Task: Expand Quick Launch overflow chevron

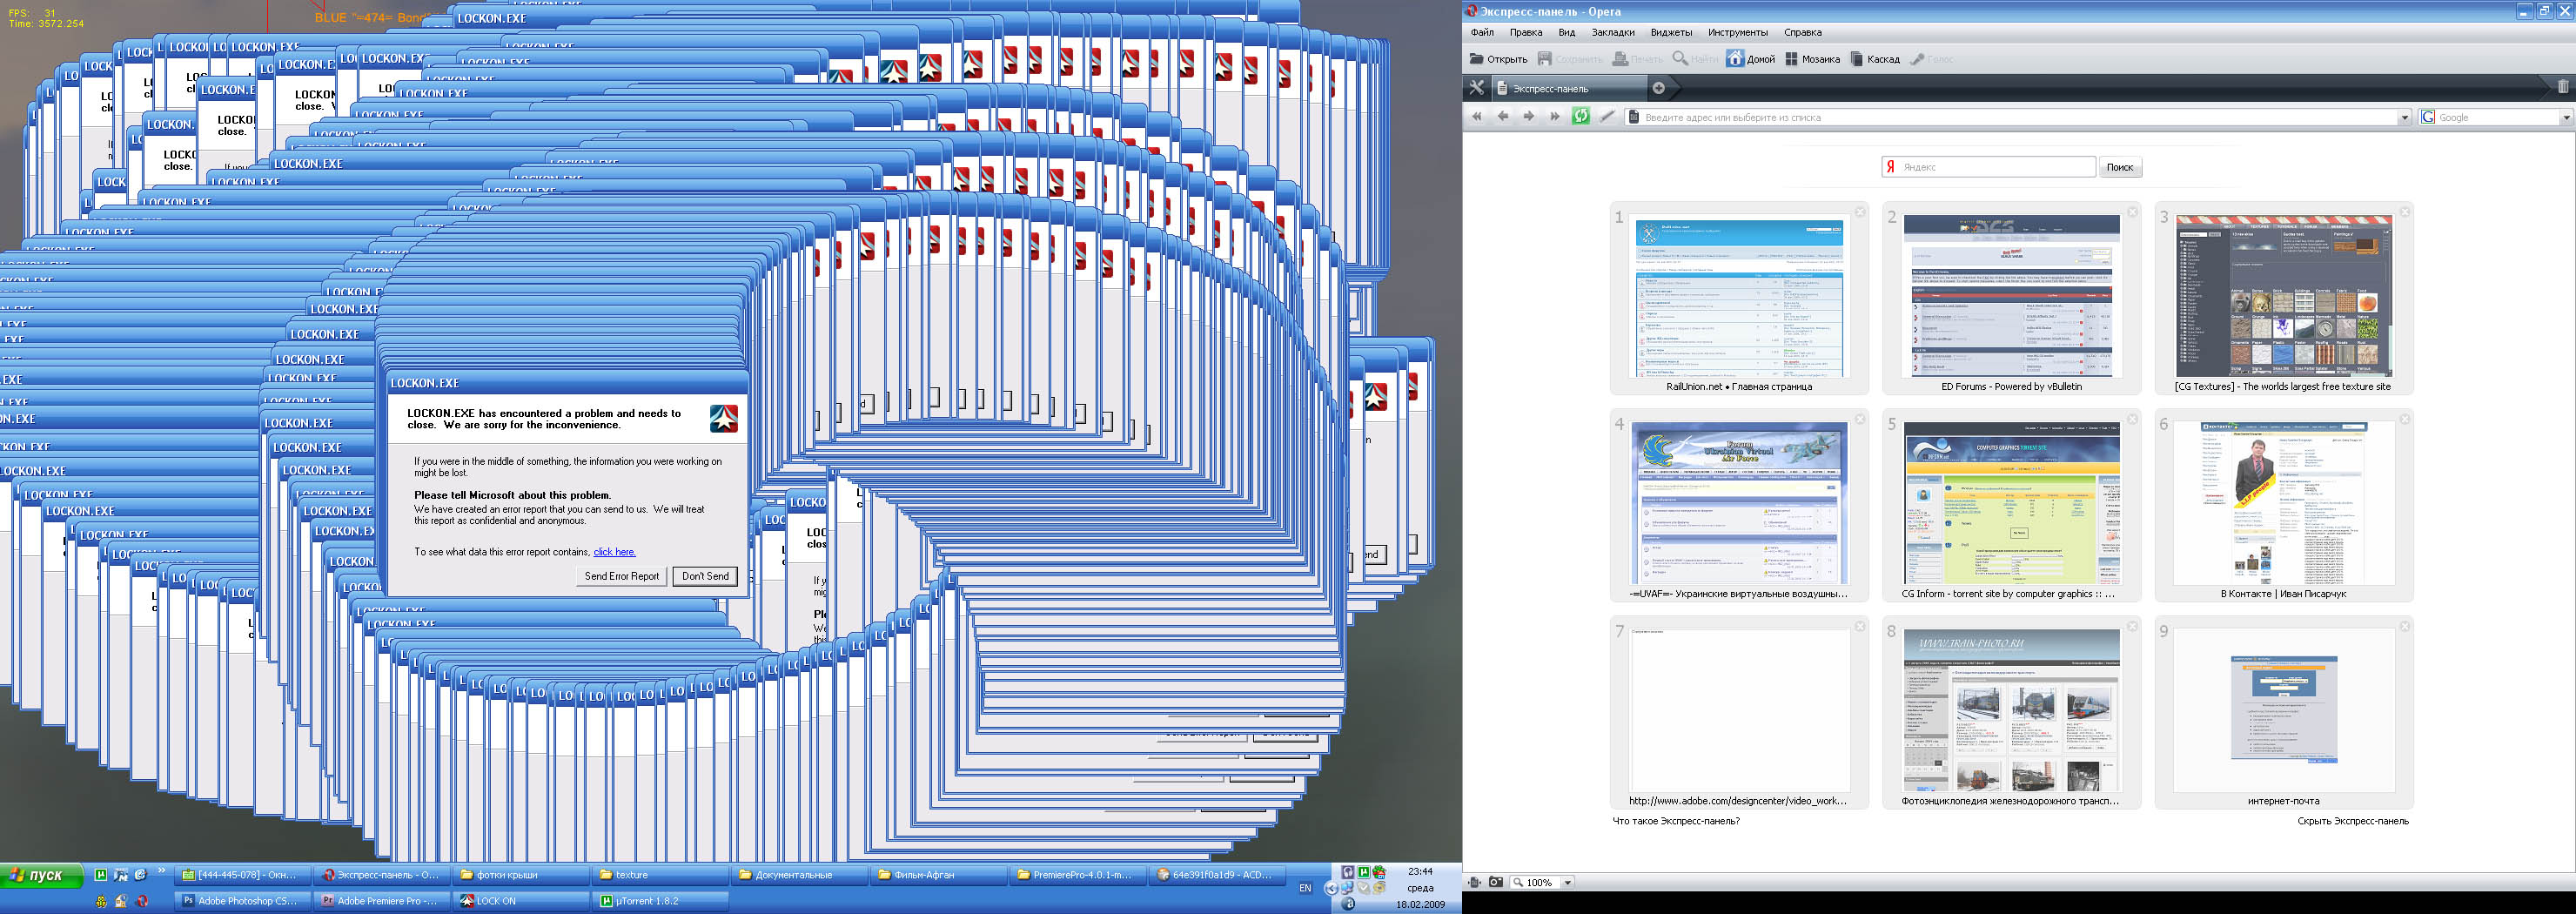Action: coord(161,871)
